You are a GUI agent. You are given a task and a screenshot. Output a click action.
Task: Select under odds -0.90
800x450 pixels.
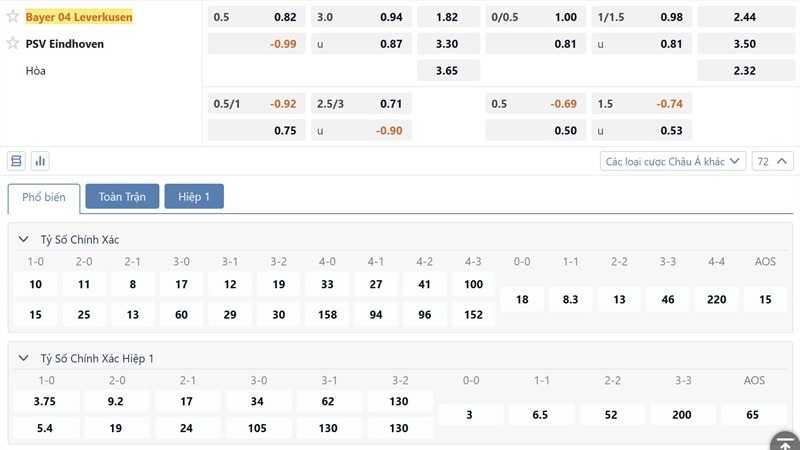[x=361, y=131]
